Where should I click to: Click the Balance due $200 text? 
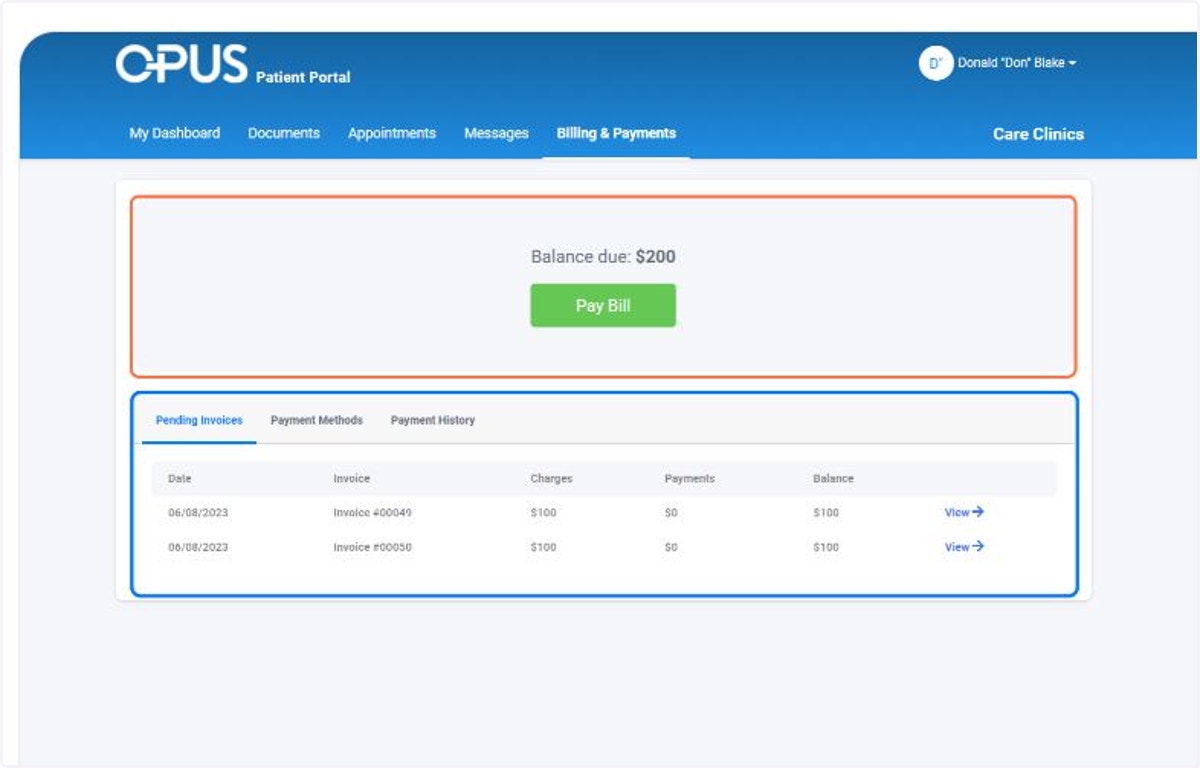tap(603, 257)
